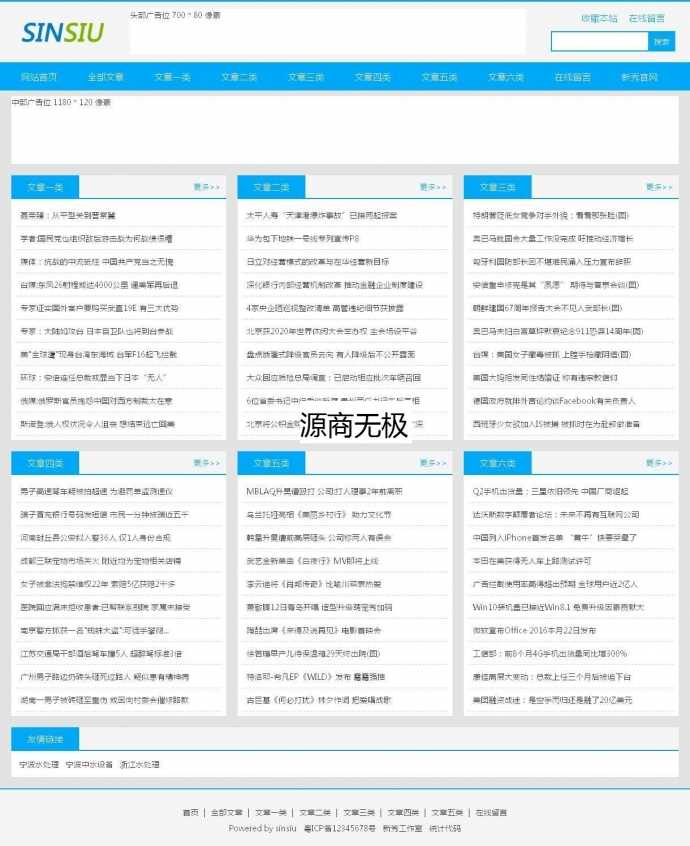The height and width of the screenshot is (846, 690).
Task: Open 网站首页 in the blue navigation bar
Action: [x=39, y=77]
